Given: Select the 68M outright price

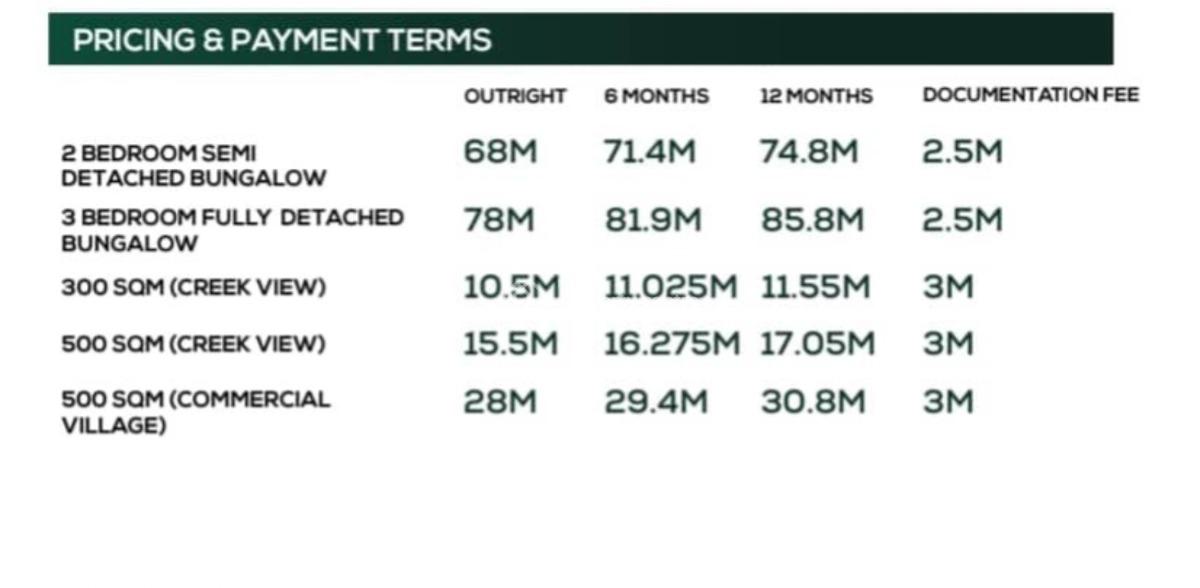Looking at the screenshot, I should 500,152.
